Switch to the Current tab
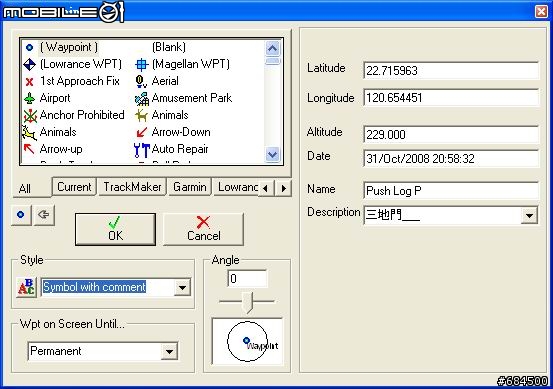The image size is (553, 389). 74,187
